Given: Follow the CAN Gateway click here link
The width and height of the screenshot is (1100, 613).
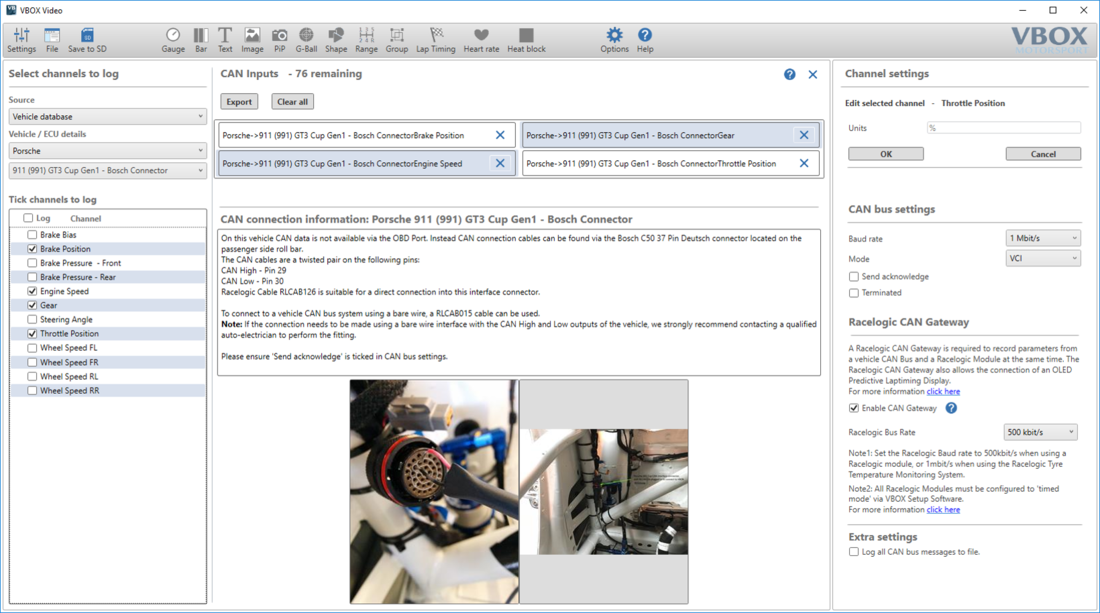Looking at the screenshot, I should click(x=944, y=391).
